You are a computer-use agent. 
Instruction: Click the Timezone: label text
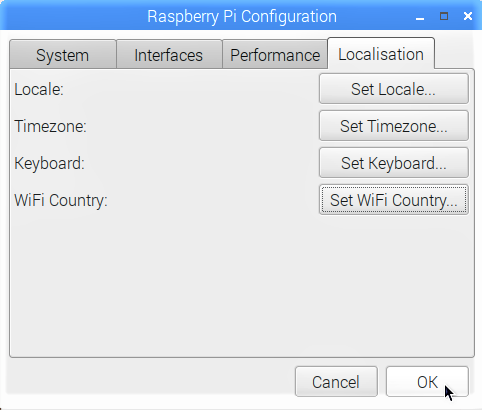[x=50, y=126]
